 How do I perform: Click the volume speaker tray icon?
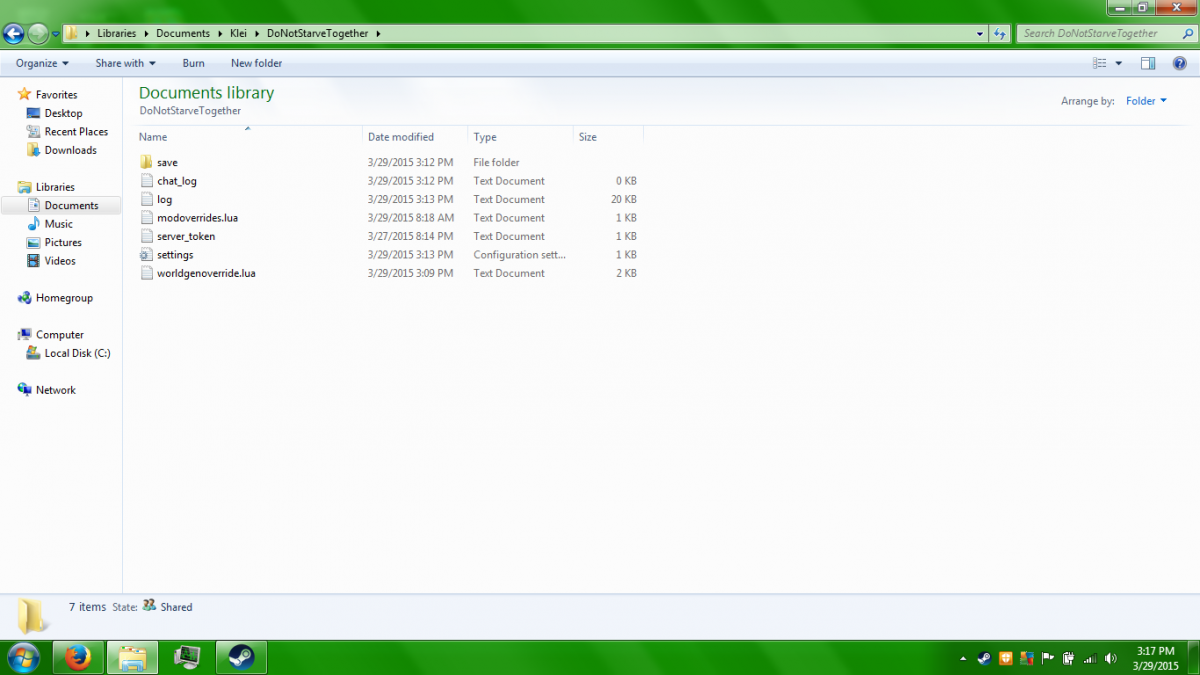coord(1111,658)
